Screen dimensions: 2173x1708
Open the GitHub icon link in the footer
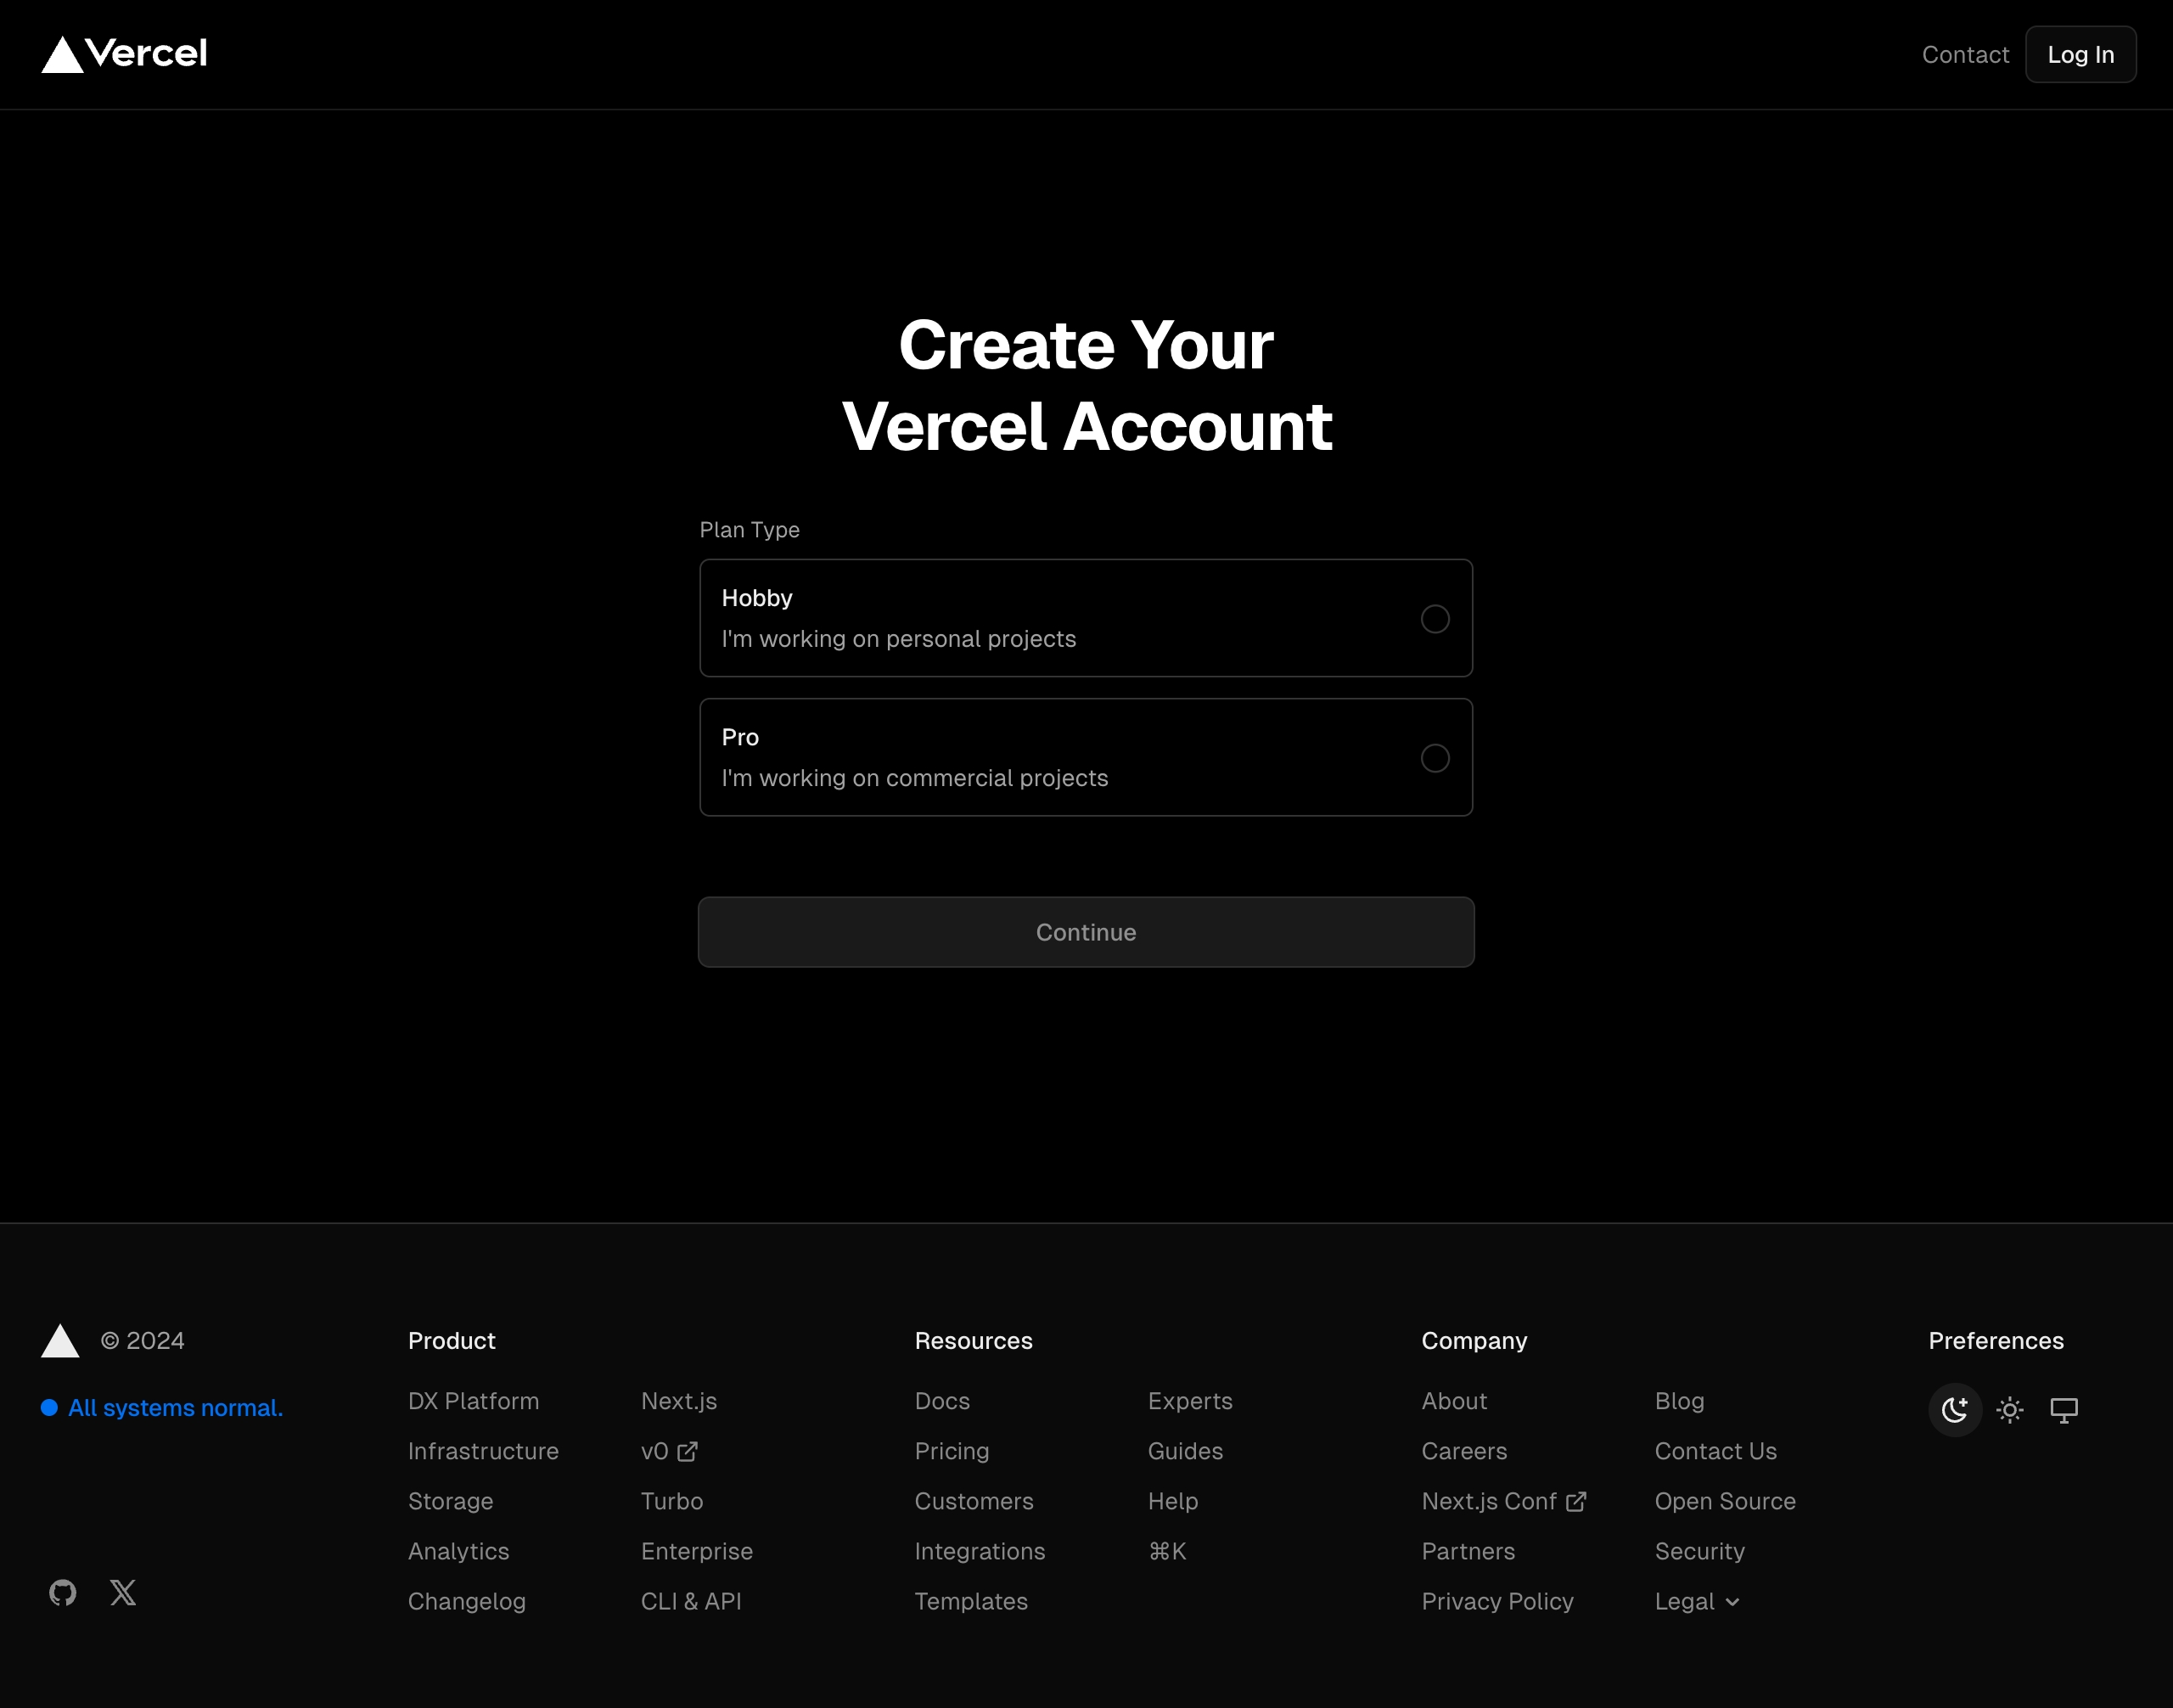tap(63, 1592)
